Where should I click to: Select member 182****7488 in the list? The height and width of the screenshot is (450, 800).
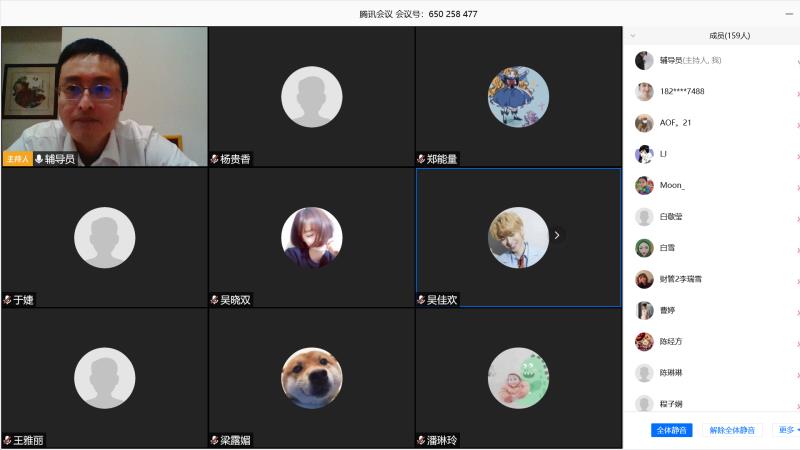coord(712,91)
